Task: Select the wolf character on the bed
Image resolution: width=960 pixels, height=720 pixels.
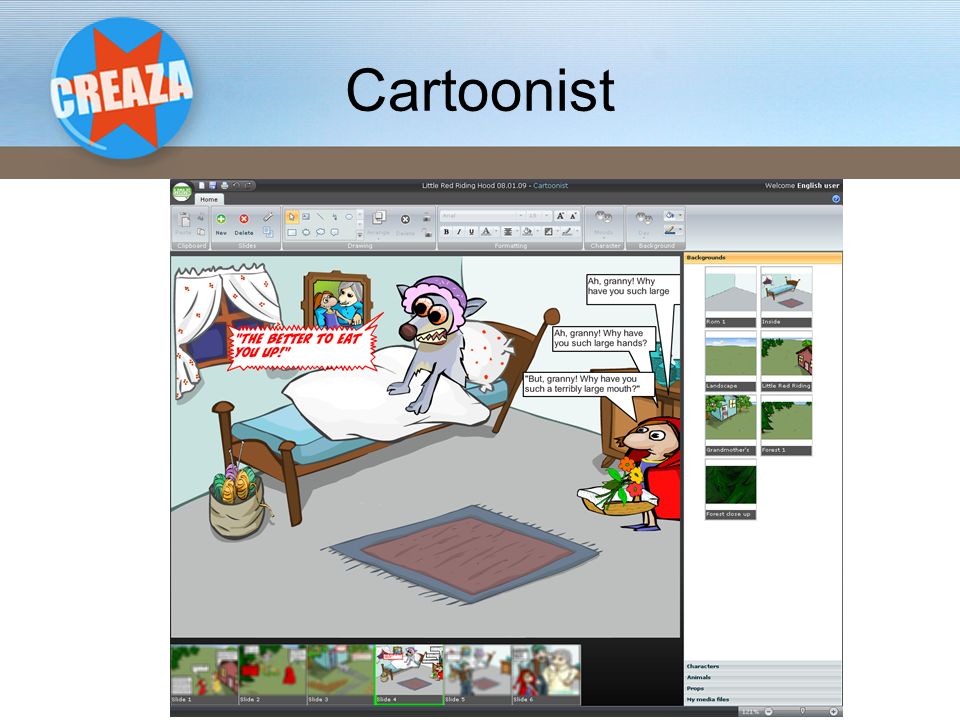Action: [432, 344]
